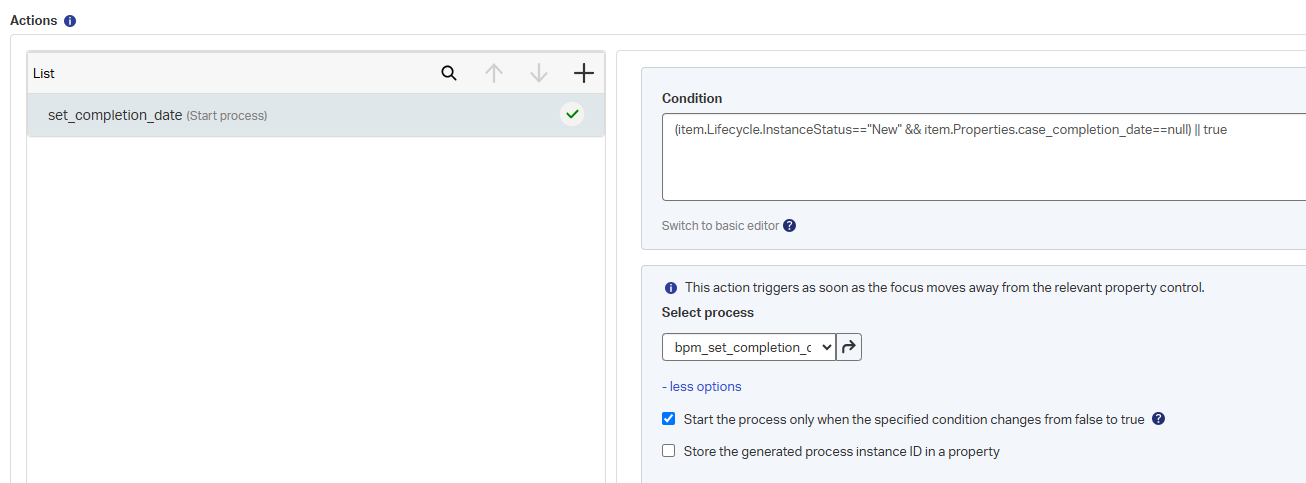The width and height of the screenshot is (1306, 483).
Task: Click the info icon in the trigger notice
Action: (x=671, y=288)
